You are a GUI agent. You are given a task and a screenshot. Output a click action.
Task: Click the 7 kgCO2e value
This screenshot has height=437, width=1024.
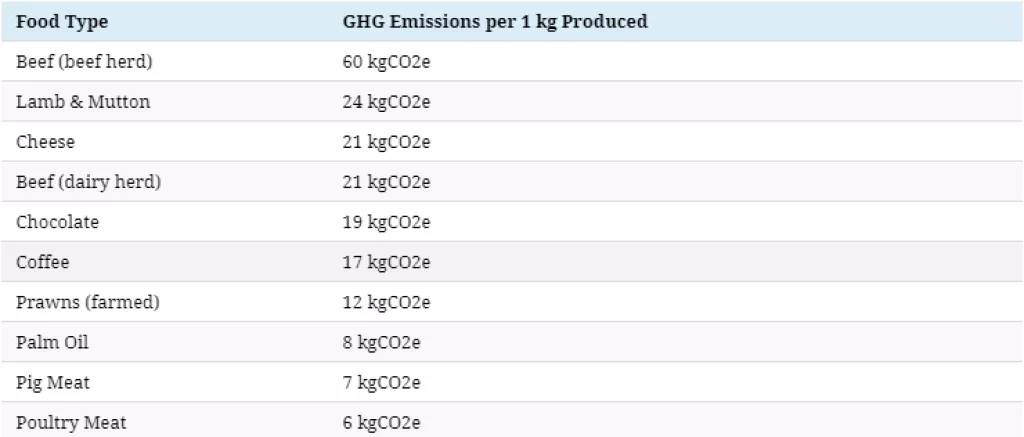click(381, 382)
